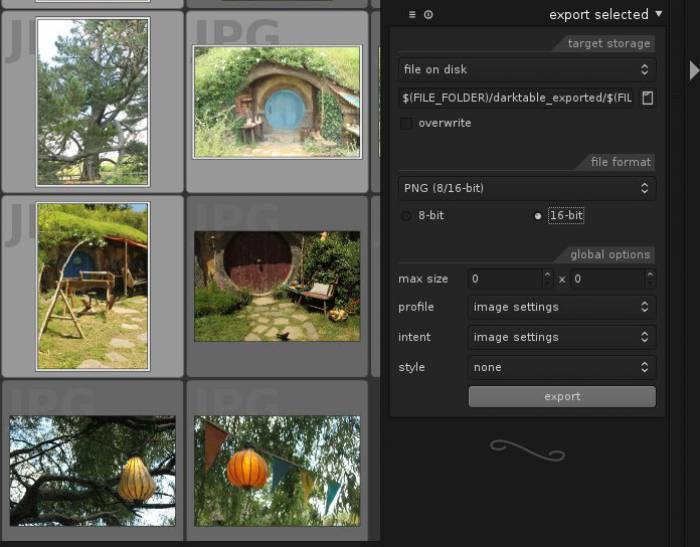Open the intent dropdown
The width and height of the screenshot is (700, 547).
pos(561,337)
